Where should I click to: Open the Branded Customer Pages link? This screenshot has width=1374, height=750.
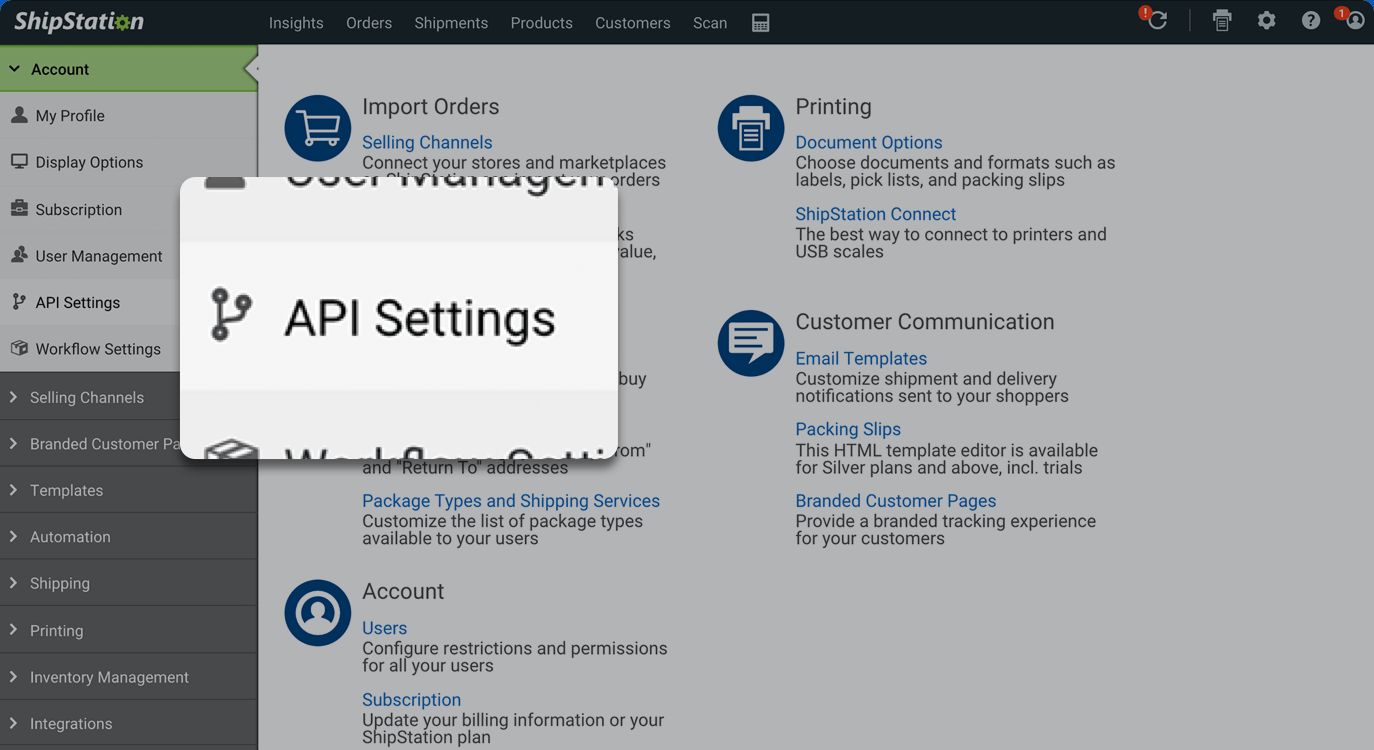(896, 501)
